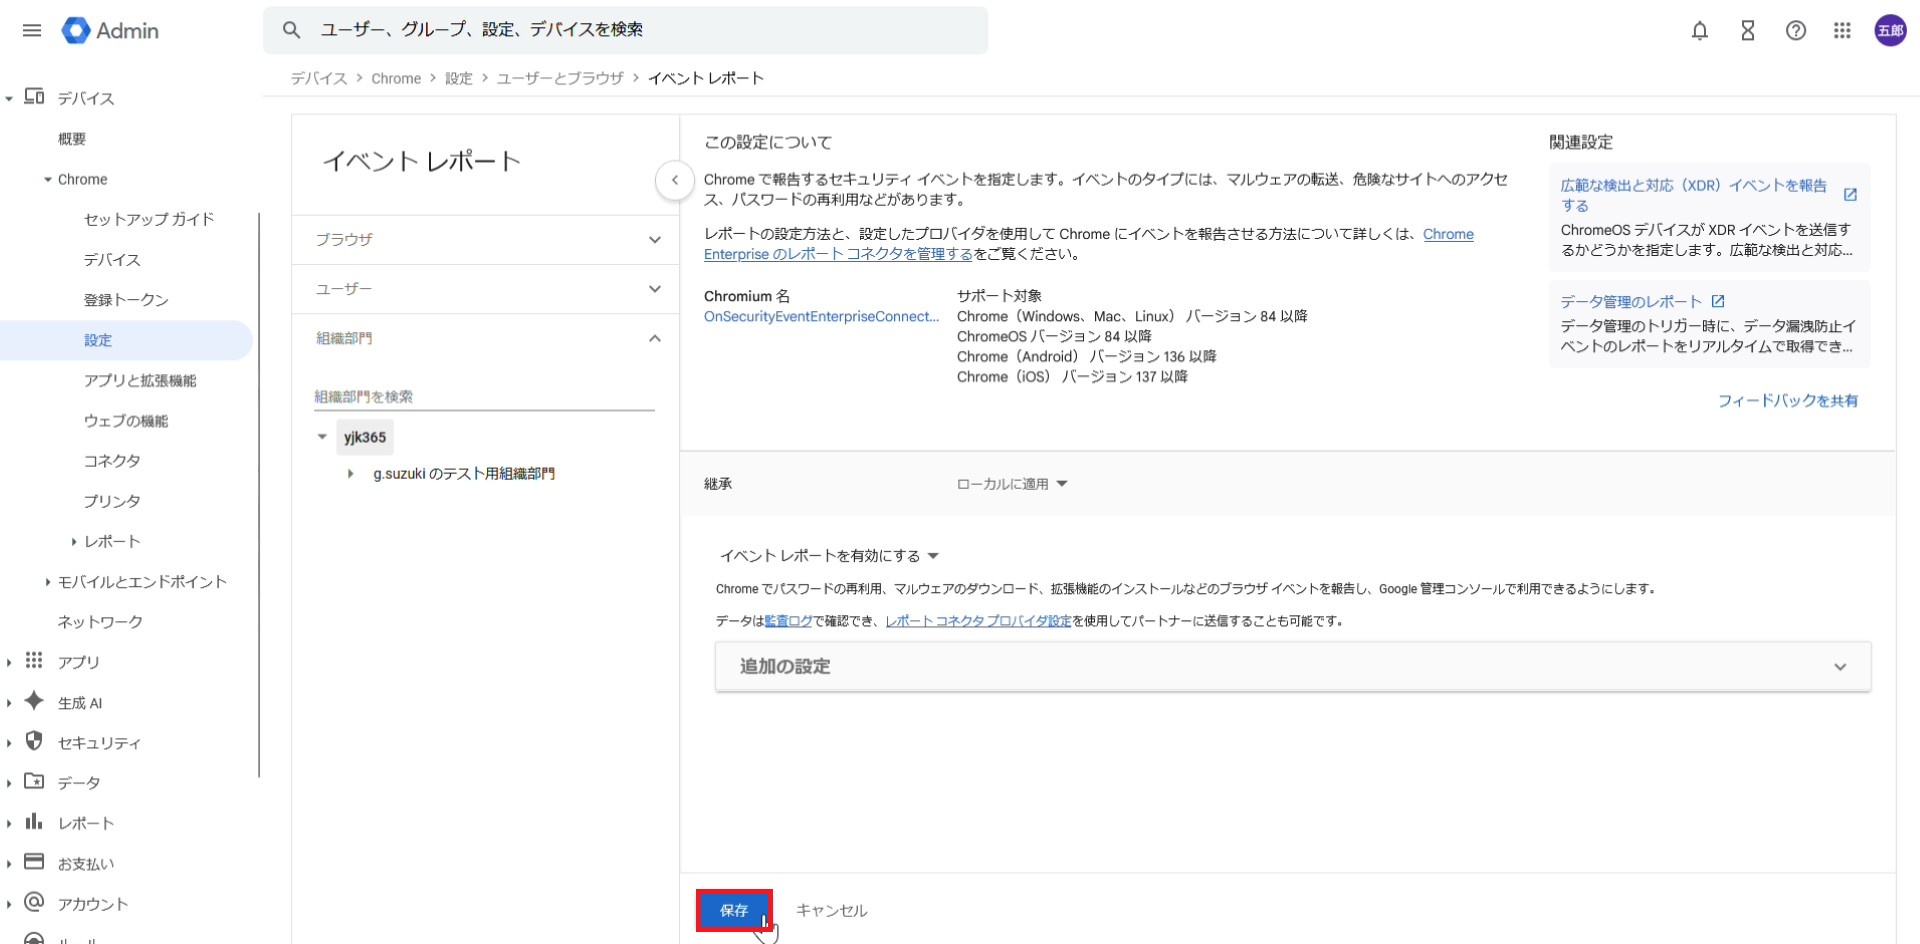This screenshot has width=1920, height=944.
Task: Expand the ブラウザ section
Action: (x=485, y=240)
